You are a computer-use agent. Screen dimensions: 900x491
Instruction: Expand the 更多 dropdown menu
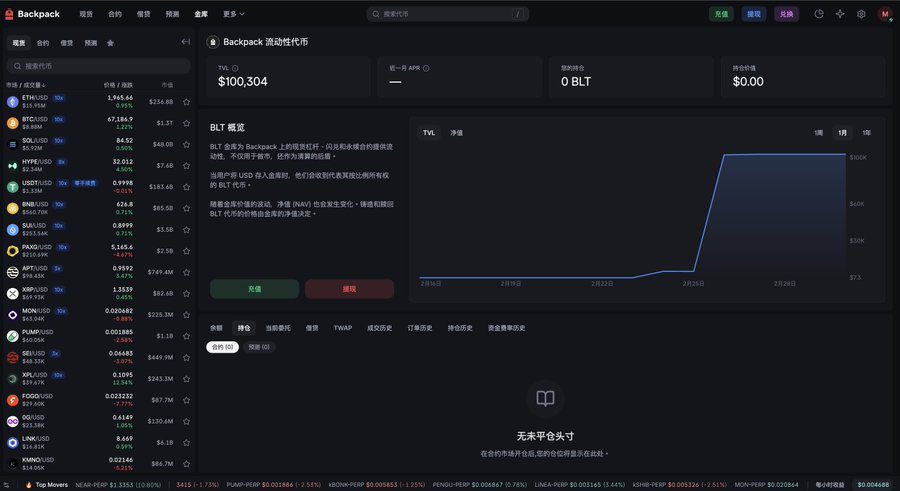pyautogui.click(x=234, y=14)
